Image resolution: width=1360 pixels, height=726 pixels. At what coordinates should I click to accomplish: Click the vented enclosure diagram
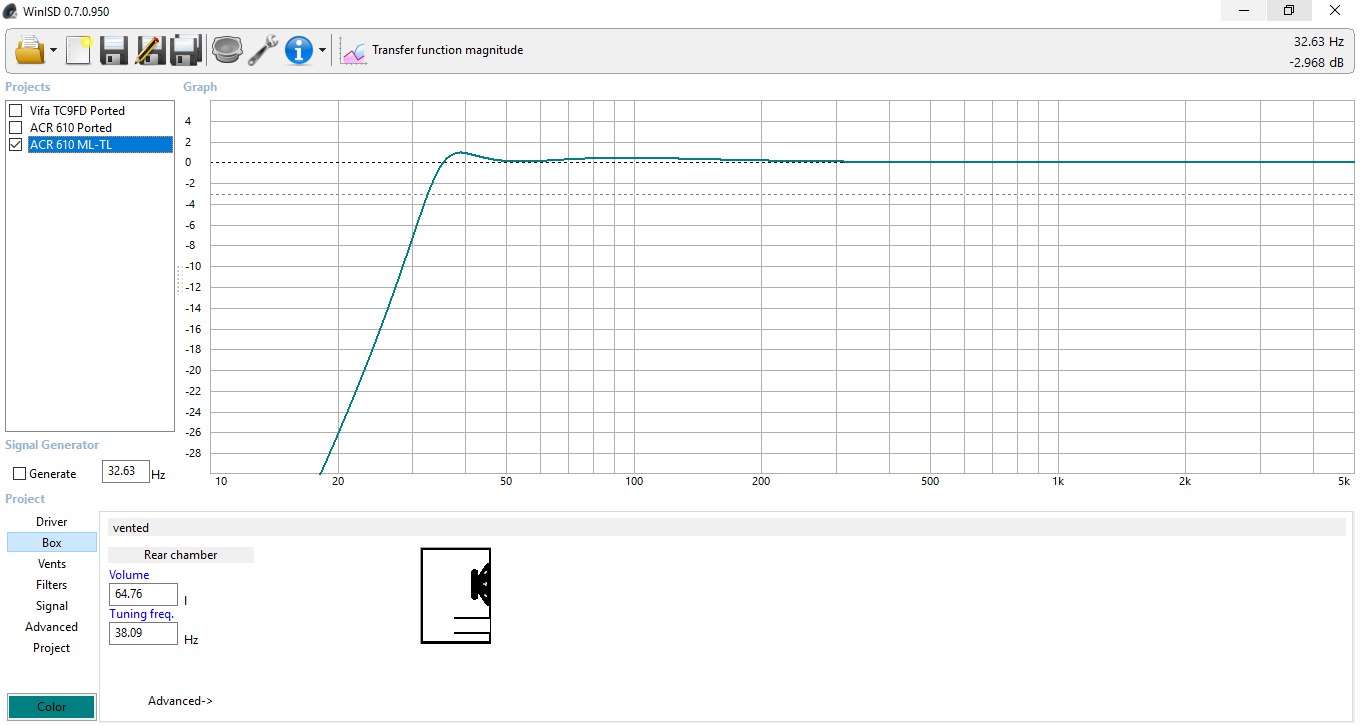(x=456, y=595)
